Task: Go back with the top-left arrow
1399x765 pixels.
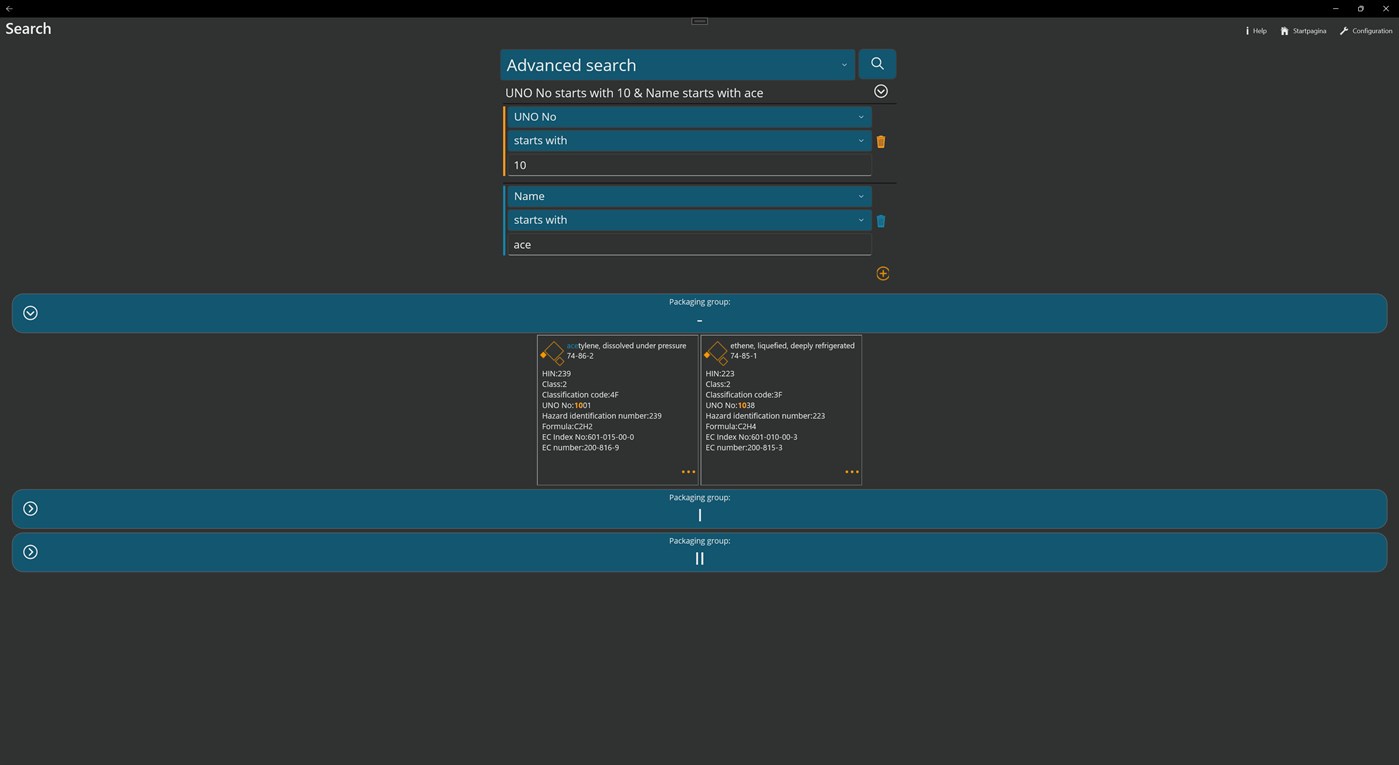Action: click(9, 8)
